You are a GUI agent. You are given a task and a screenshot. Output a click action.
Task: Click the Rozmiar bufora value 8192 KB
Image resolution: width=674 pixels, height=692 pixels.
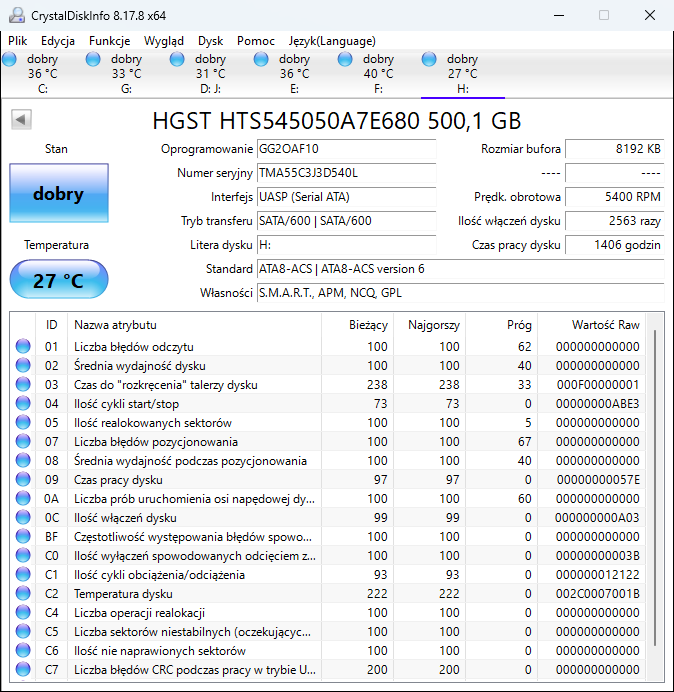click(615, 149)
